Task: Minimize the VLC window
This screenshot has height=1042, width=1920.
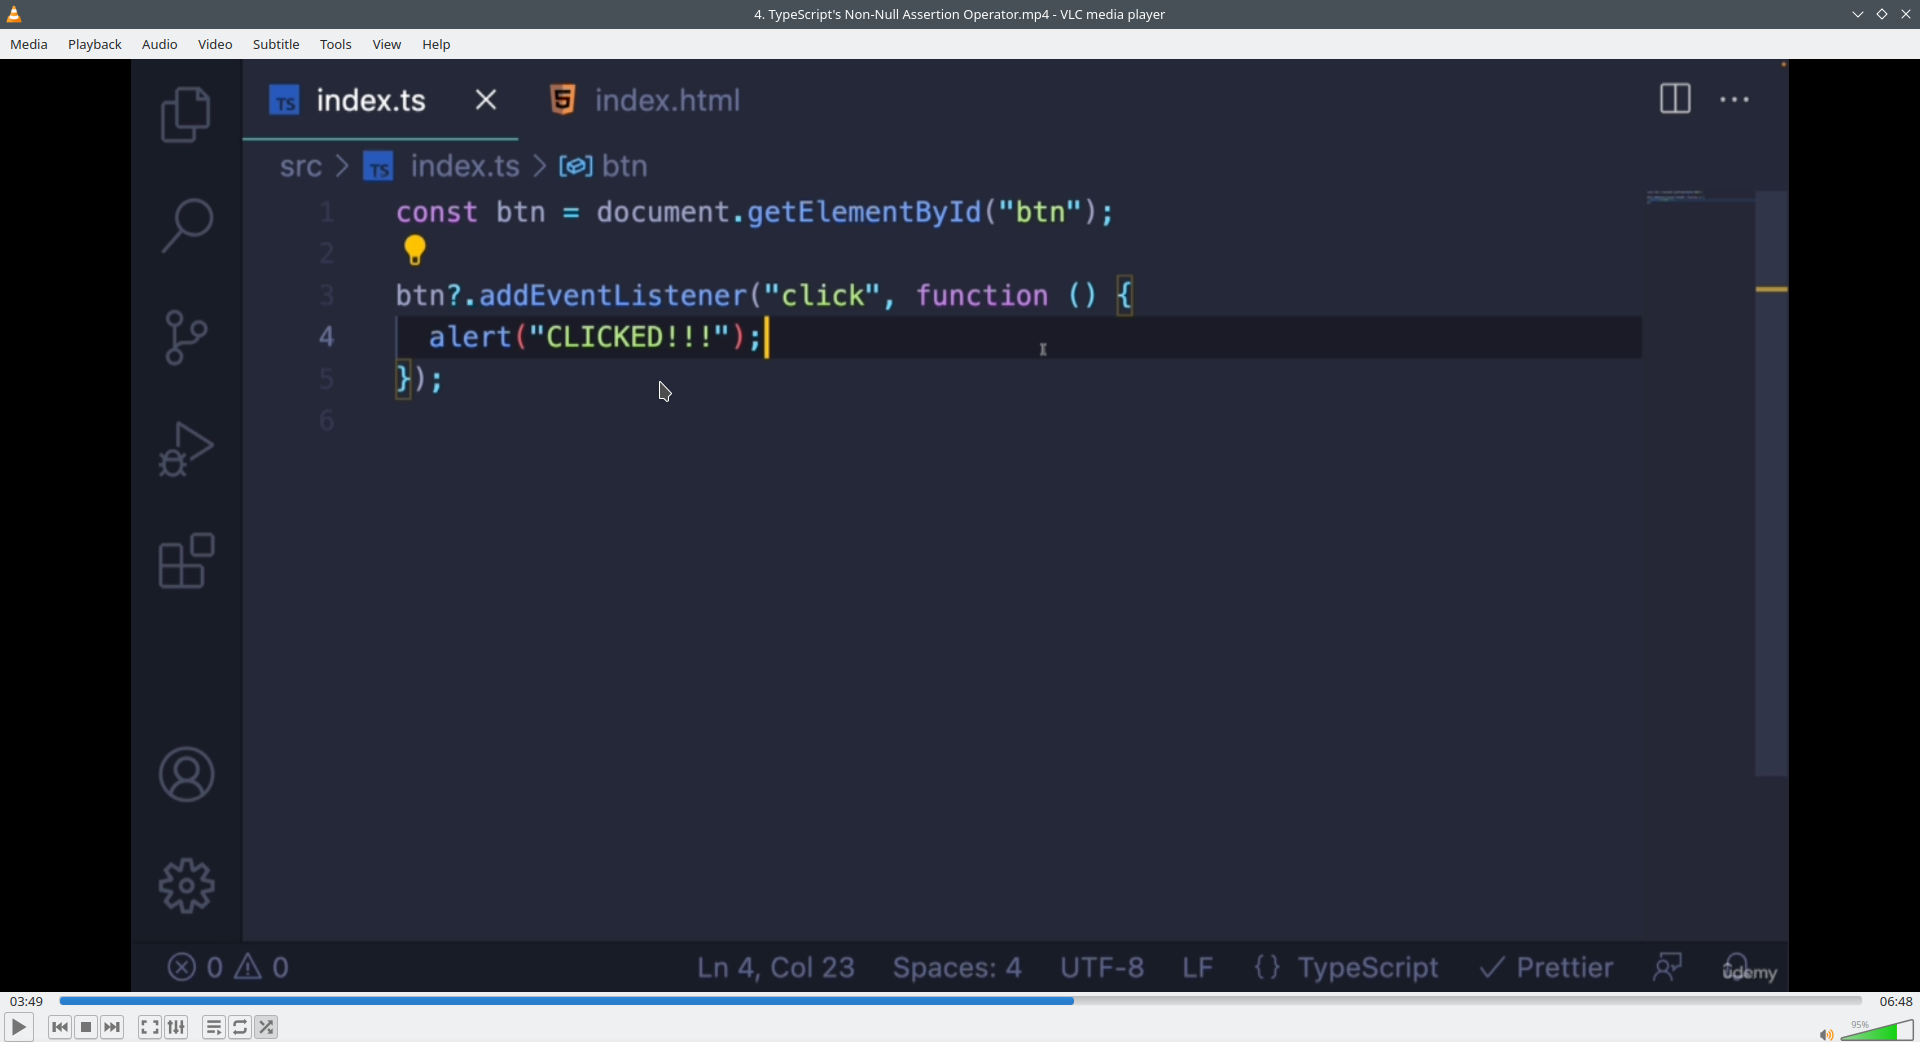Action: (x=1858, y=14)
